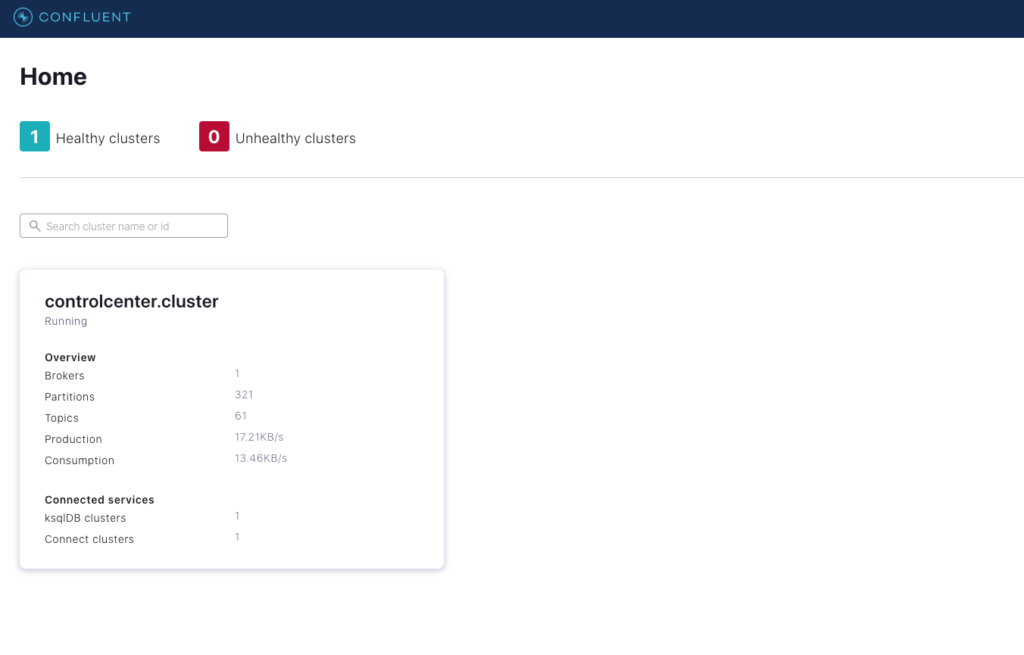Click the Home page heading
The height and width of the screenshot is (655, 1024).
(x=53, y=77)
